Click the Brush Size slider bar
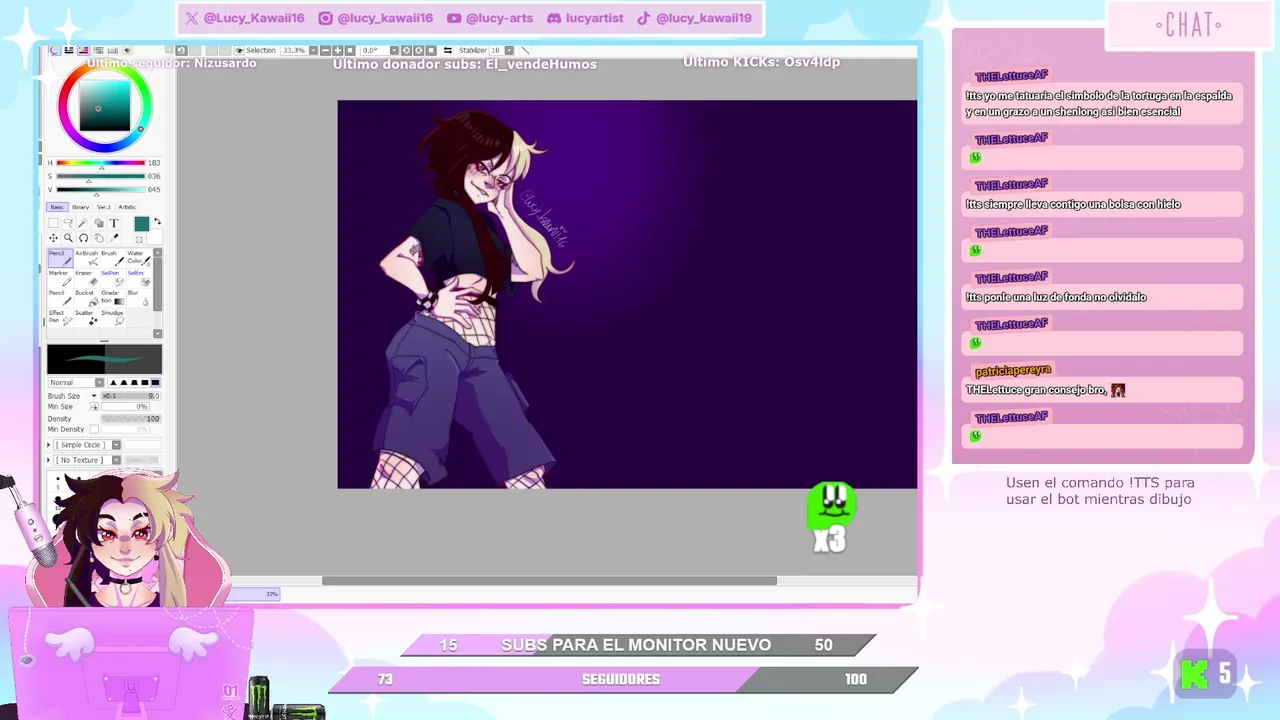The height and width of the screenshot is (720, 1280). pos(130,396)
